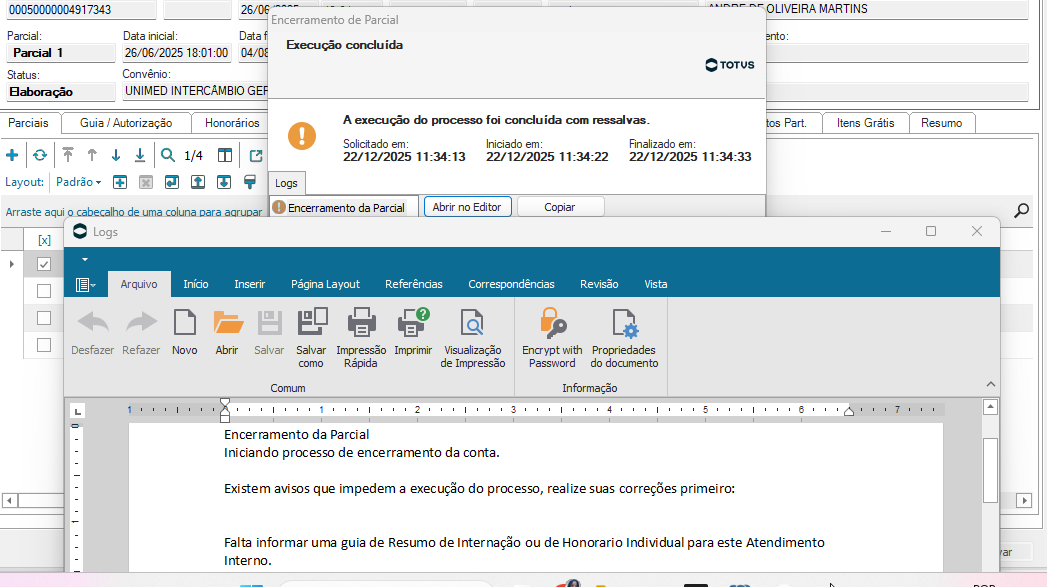Run Impressão Rápida

[361, 338]
